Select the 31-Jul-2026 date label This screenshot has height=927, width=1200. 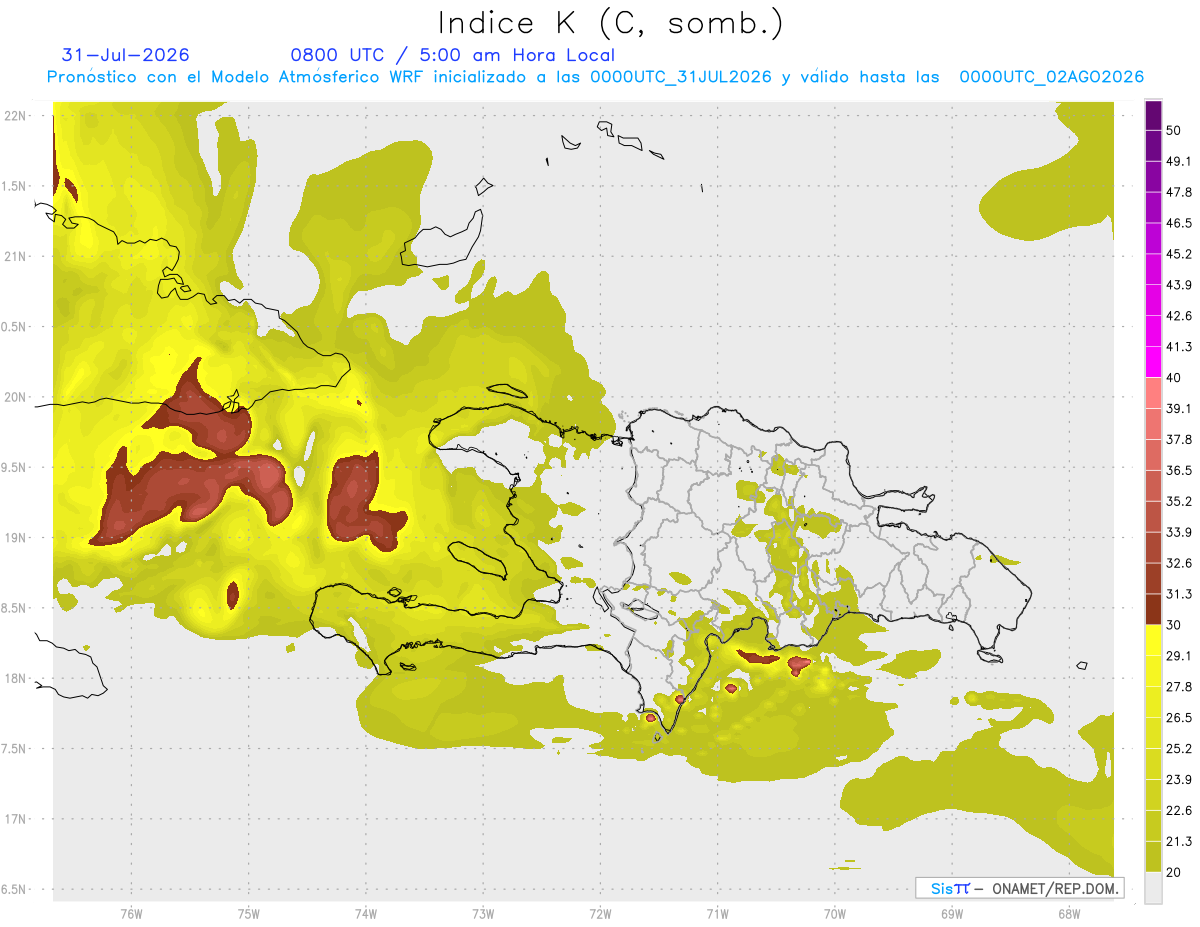125,55
